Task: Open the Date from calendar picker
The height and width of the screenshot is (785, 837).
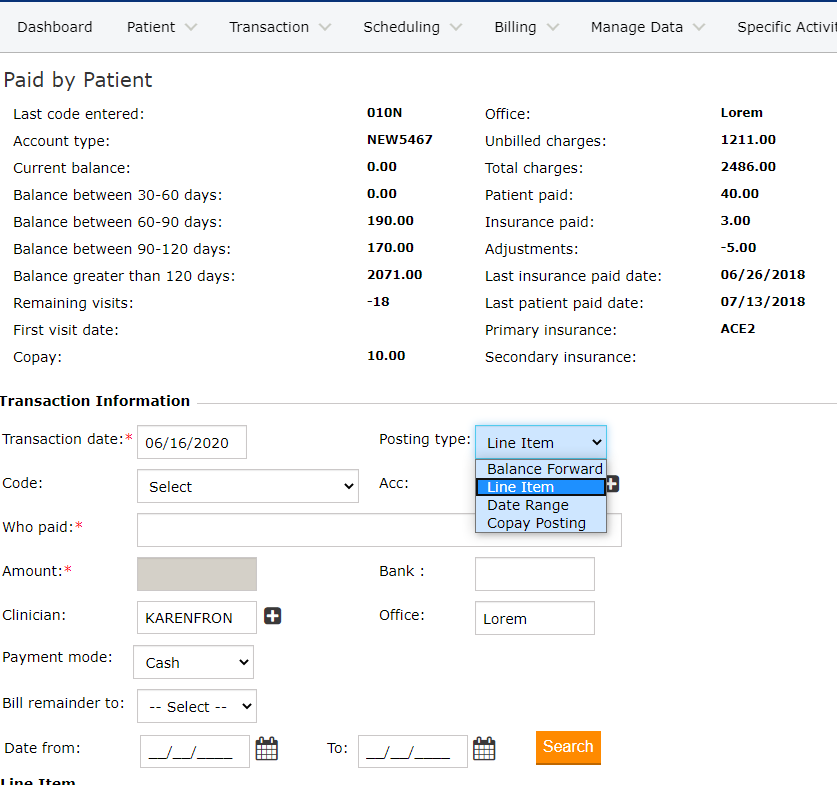Action: point(266,749)
